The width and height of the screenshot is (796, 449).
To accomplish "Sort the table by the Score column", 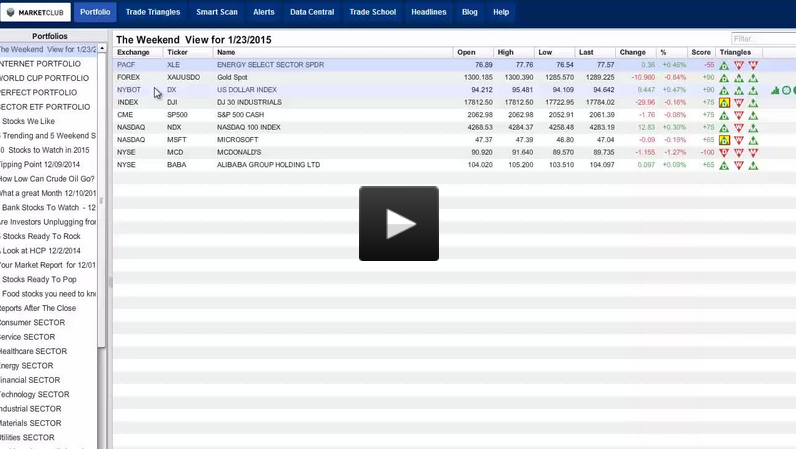I will coord(701,52).
